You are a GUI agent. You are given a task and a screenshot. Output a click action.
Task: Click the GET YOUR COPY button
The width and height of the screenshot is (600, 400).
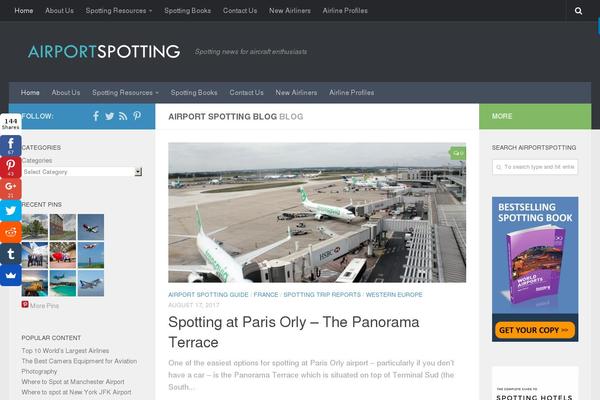pos(535,330)
